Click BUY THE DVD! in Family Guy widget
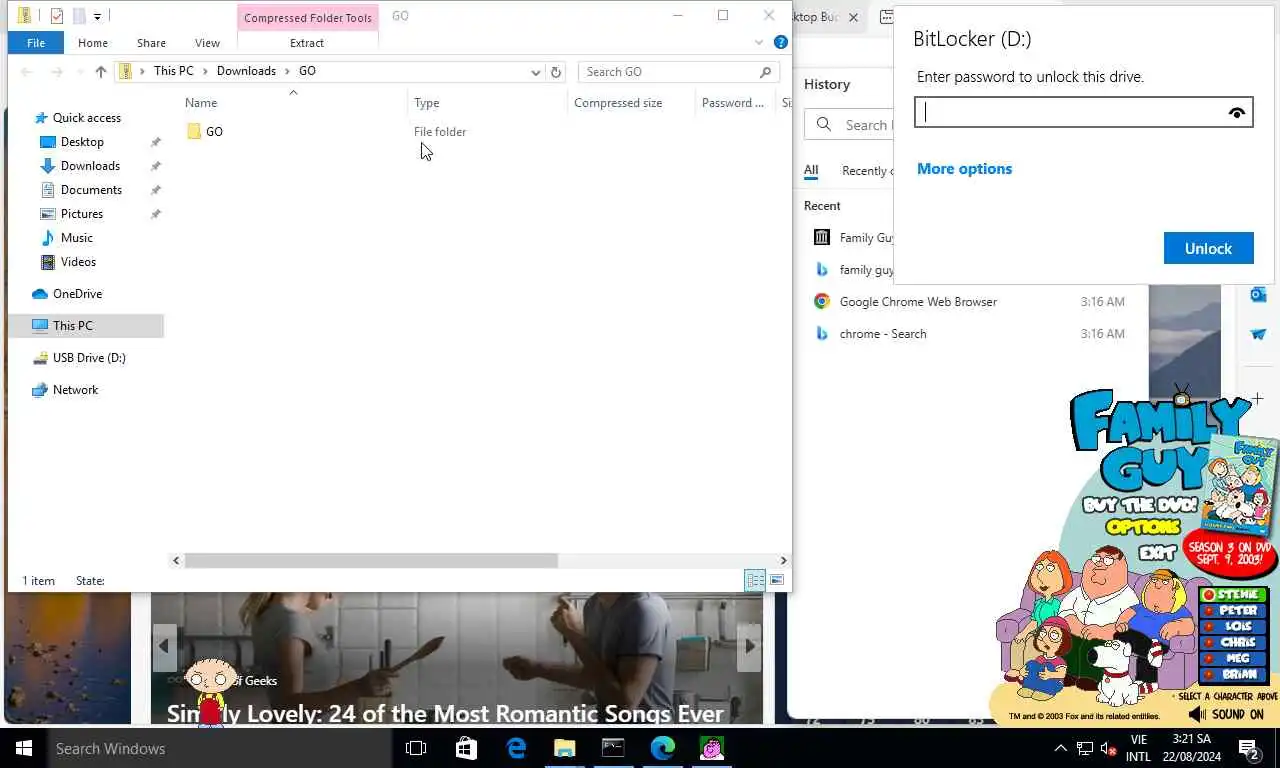 pyautogui.click(x=1141, y=505)
